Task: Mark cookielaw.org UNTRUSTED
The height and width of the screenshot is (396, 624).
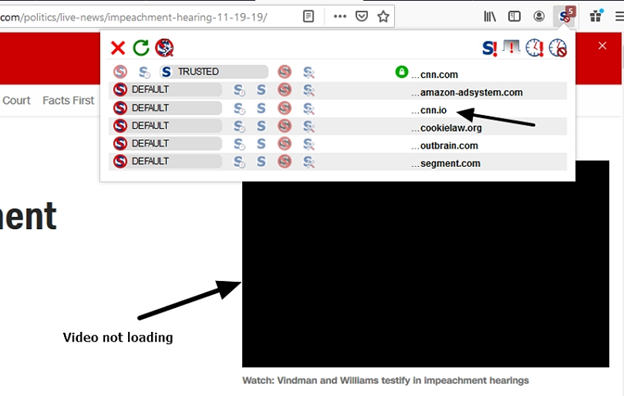Action: tap(284, 126)
